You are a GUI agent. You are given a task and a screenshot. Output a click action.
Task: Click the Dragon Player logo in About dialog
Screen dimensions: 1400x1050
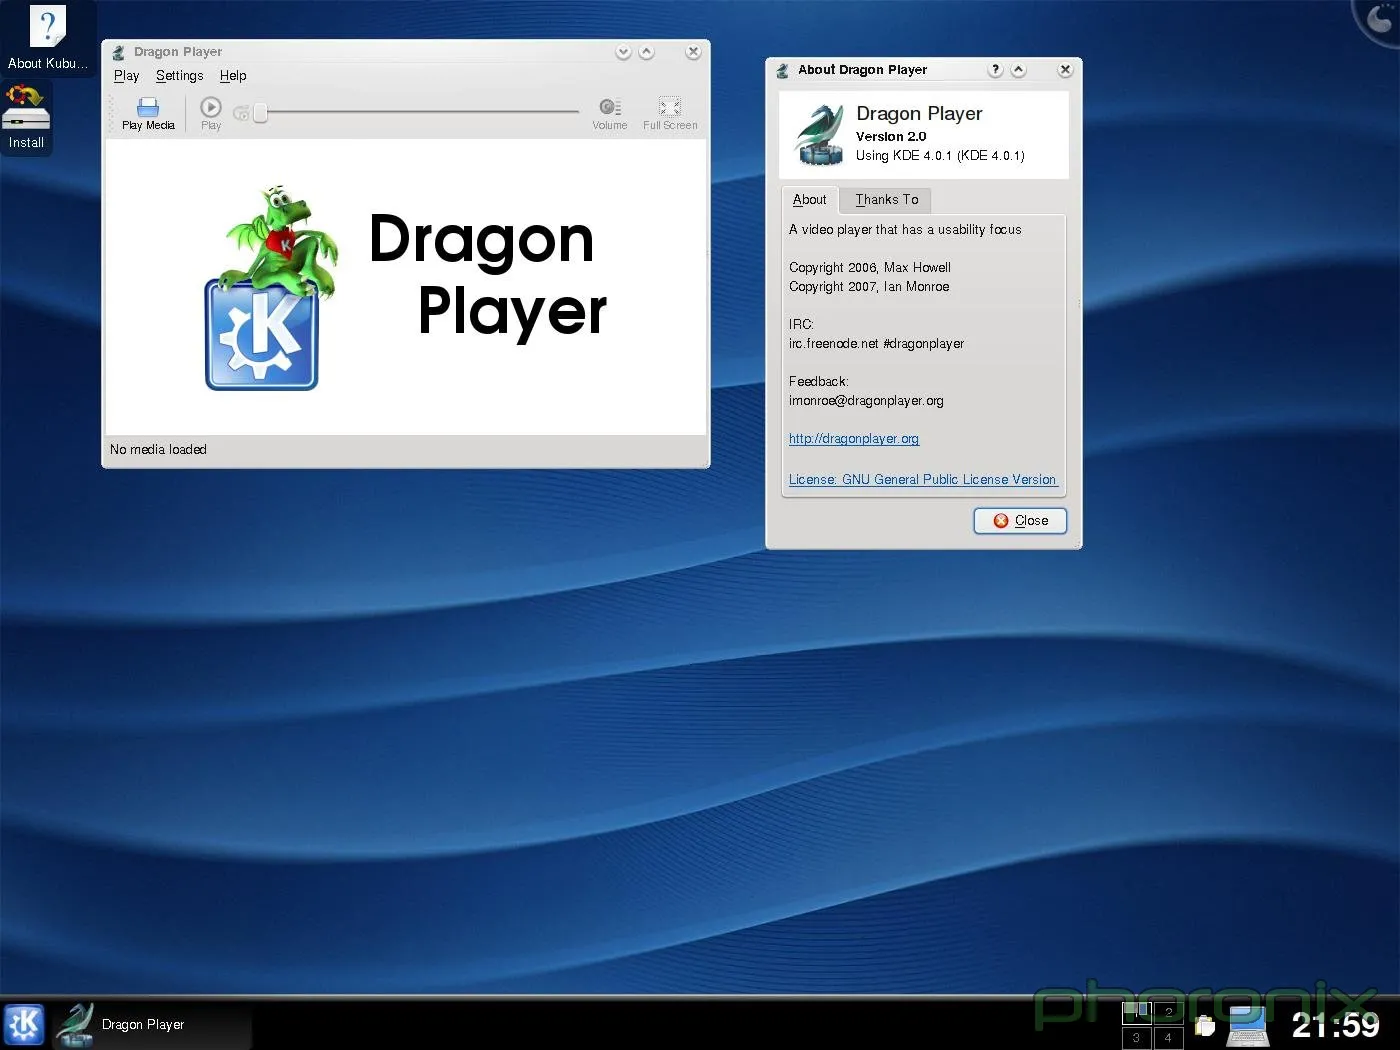click(820, 135)
